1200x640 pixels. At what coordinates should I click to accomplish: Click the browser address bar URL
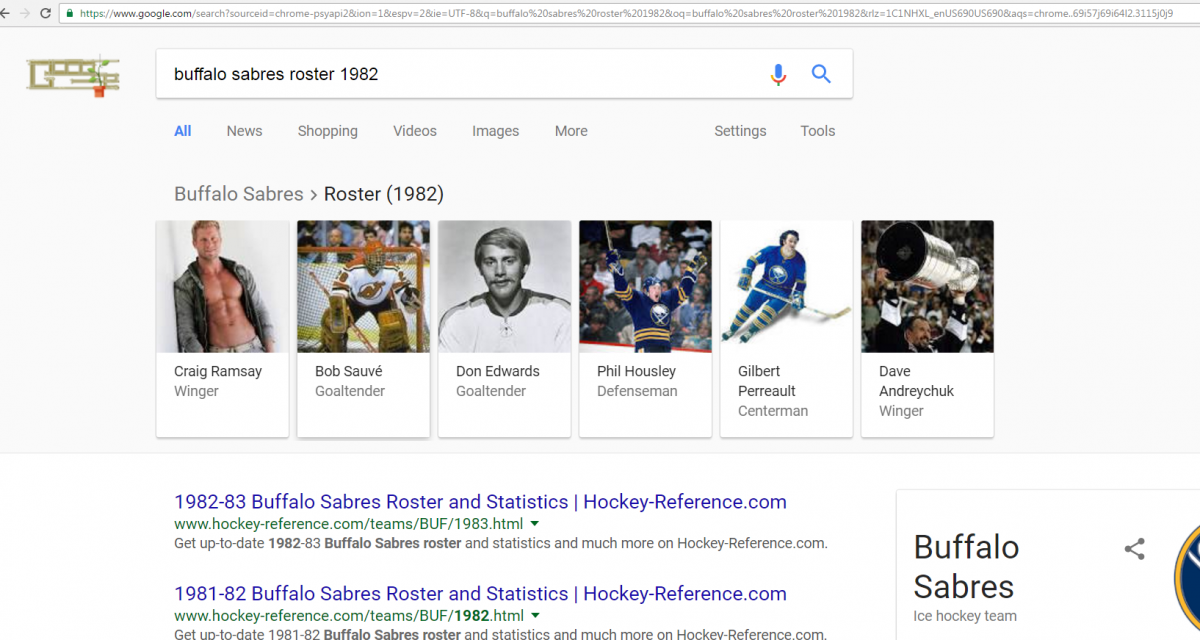626,14
